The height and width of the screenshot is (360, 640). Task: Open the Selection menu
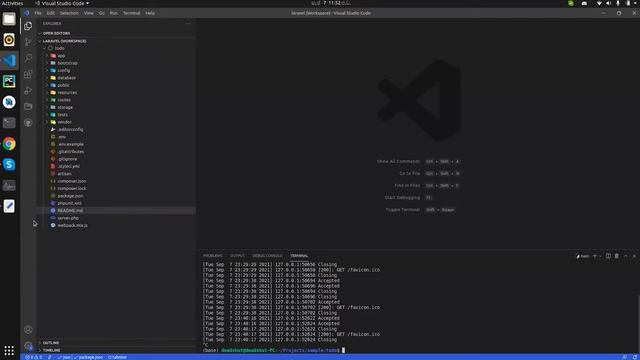(x=69, y=13)
